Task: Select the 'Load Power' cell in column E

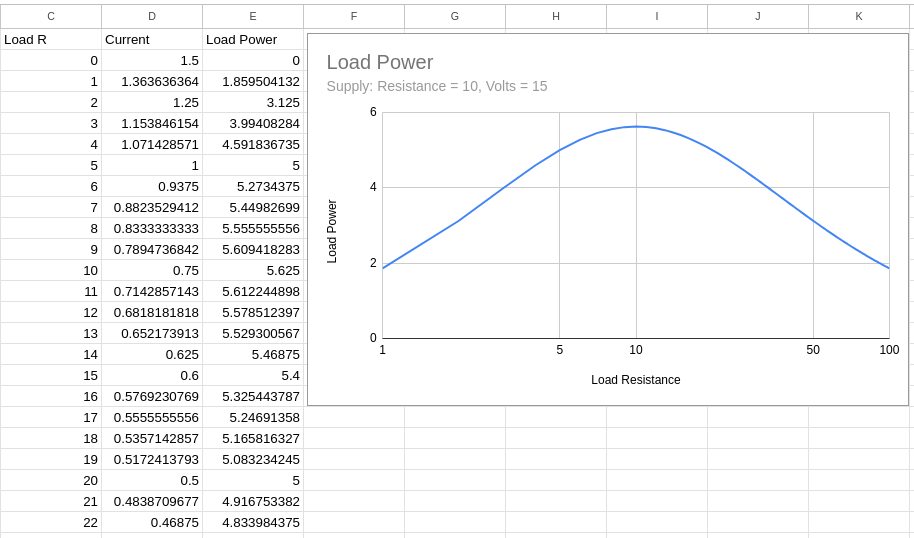Action: 253,40
